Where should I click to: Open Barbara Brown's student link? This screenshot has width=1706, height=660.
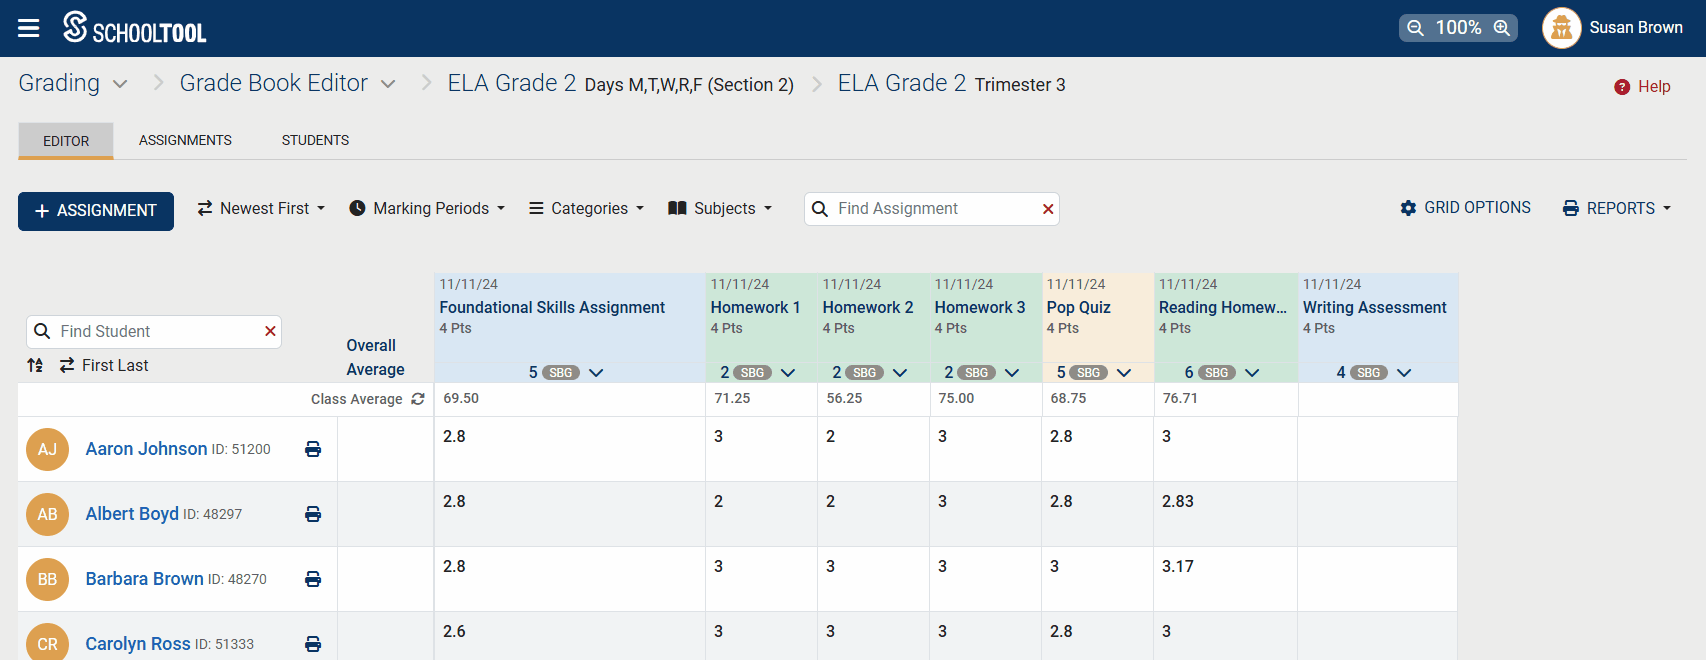[x=144, y=579]
